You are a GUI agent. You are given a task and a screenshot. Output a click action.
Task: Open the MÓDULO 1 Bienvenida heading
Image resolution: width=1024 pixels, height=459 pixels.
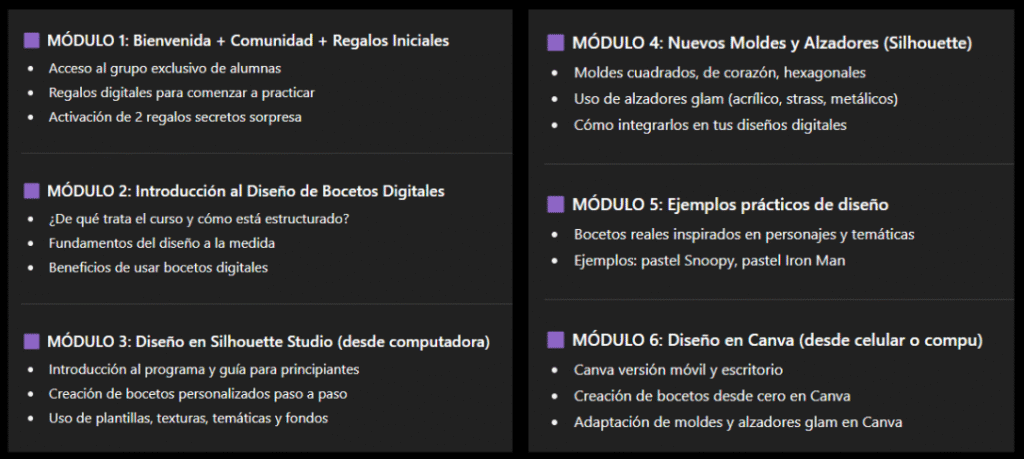tap(247, 41)
